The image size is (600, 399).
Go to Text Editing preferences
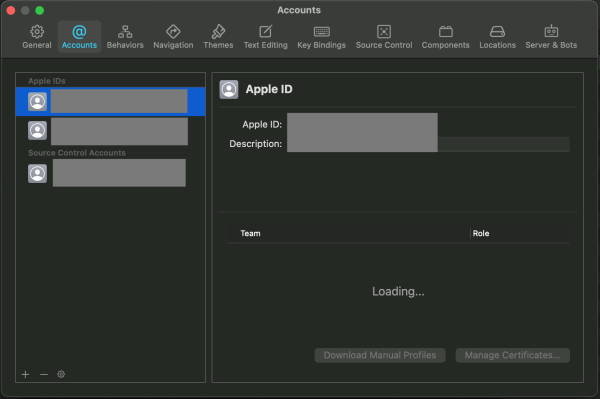click(x=266, y=37)
